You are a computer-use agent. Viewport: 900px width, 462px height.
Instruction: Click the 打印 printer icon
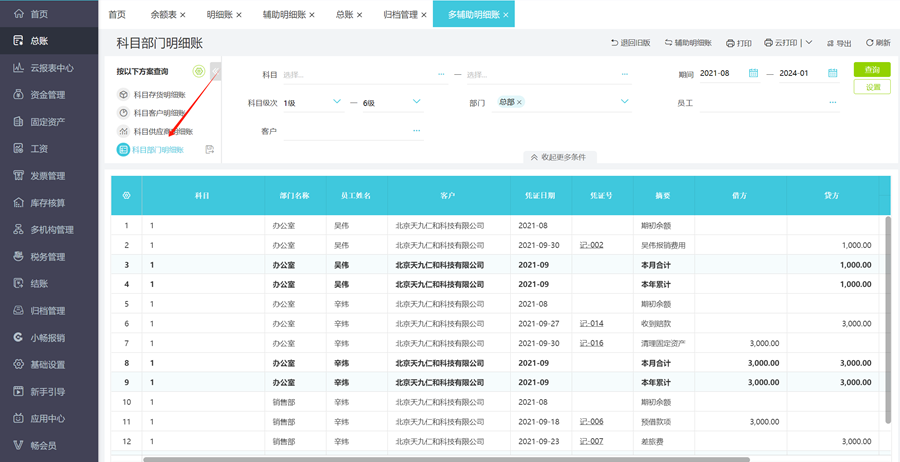(x=730, y=43)
